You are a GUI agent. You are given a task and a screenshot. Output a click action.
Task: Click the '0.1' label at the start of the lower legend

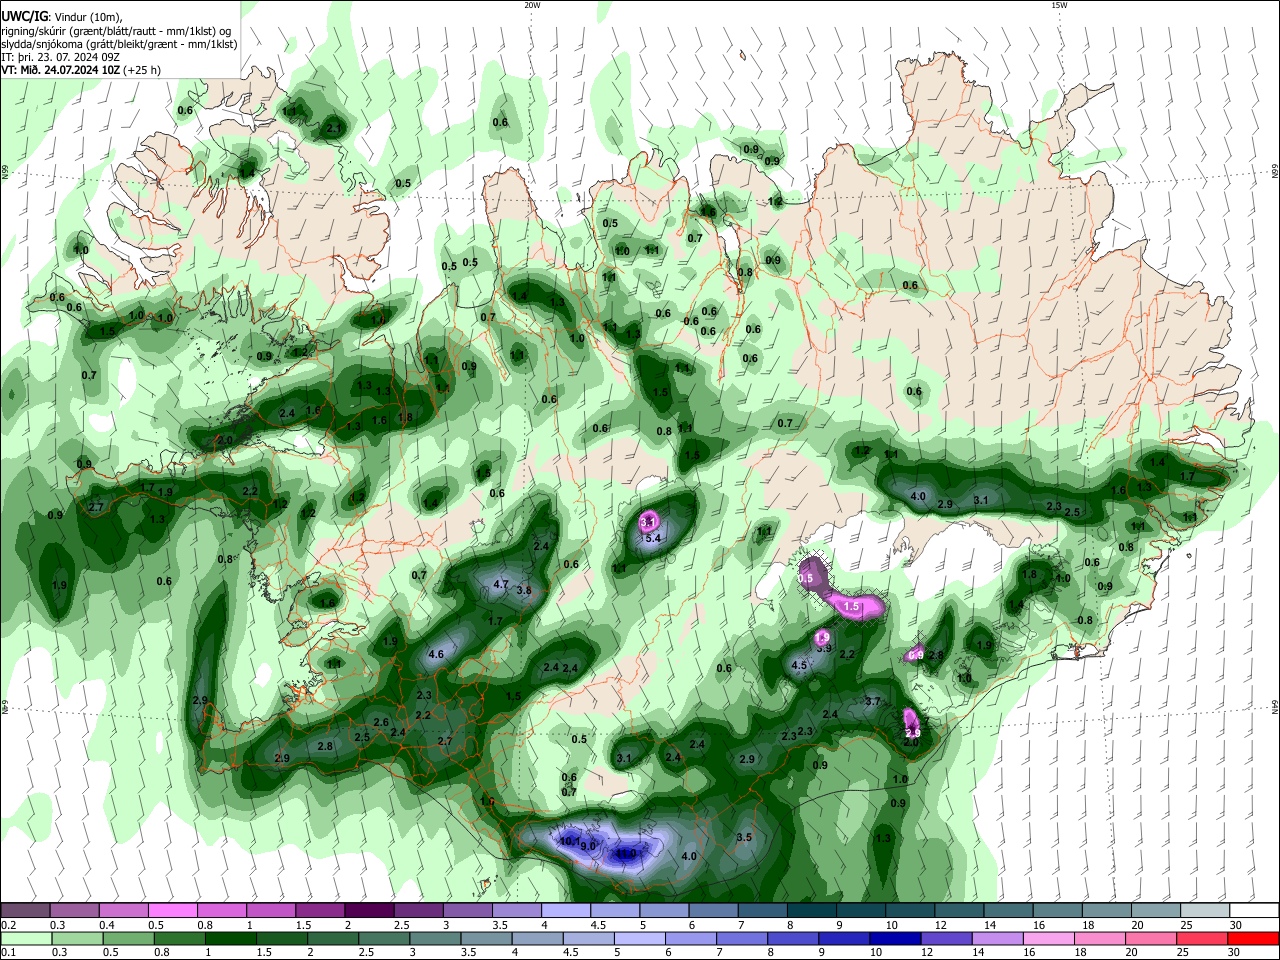[8, 952]
